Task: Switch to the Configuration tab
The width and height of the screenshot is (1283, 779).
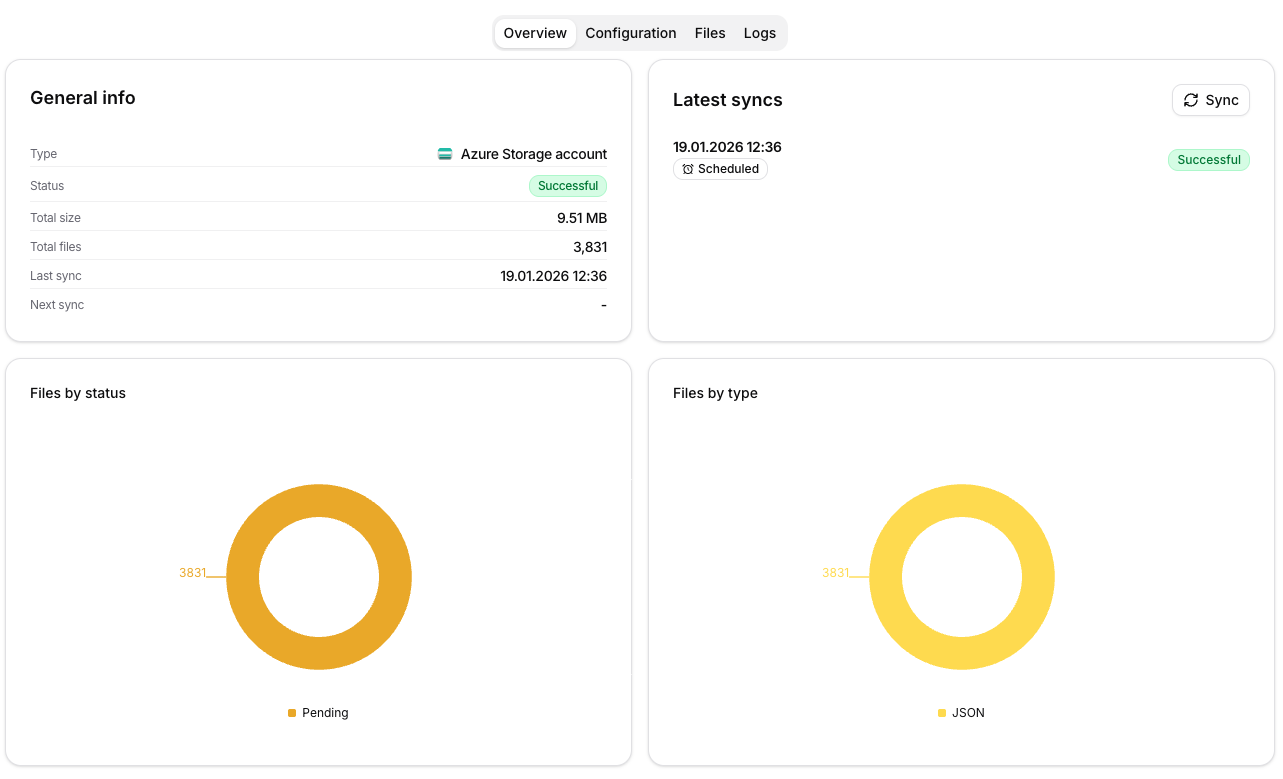Action: pyautogui.click(x=631, y=33)
